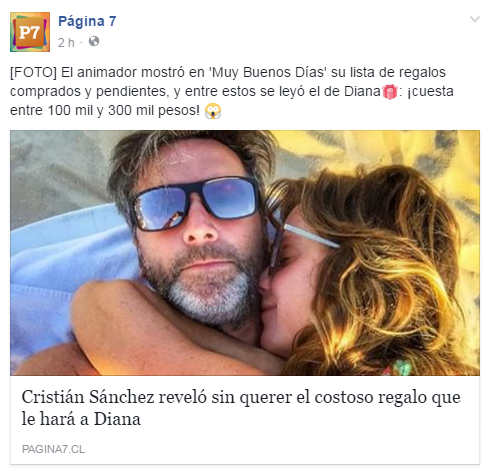Expand the post options chevron menu
490x475 pixels.
tap(475, 19)
